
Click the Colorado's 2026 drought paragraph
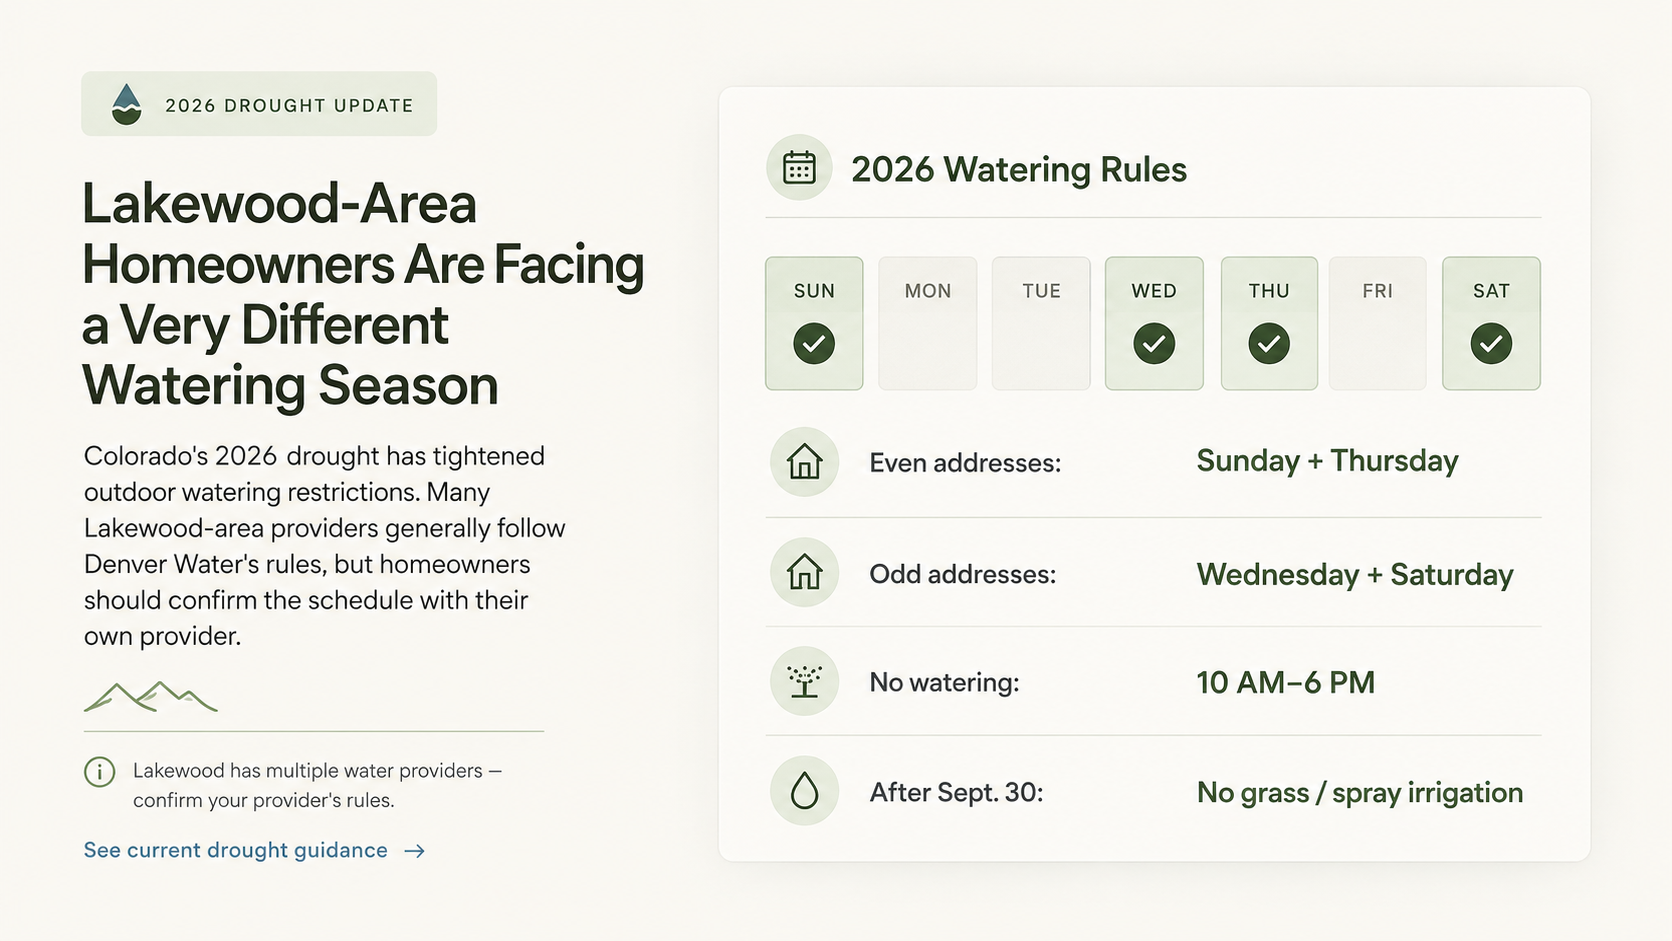tap(325, 546)
